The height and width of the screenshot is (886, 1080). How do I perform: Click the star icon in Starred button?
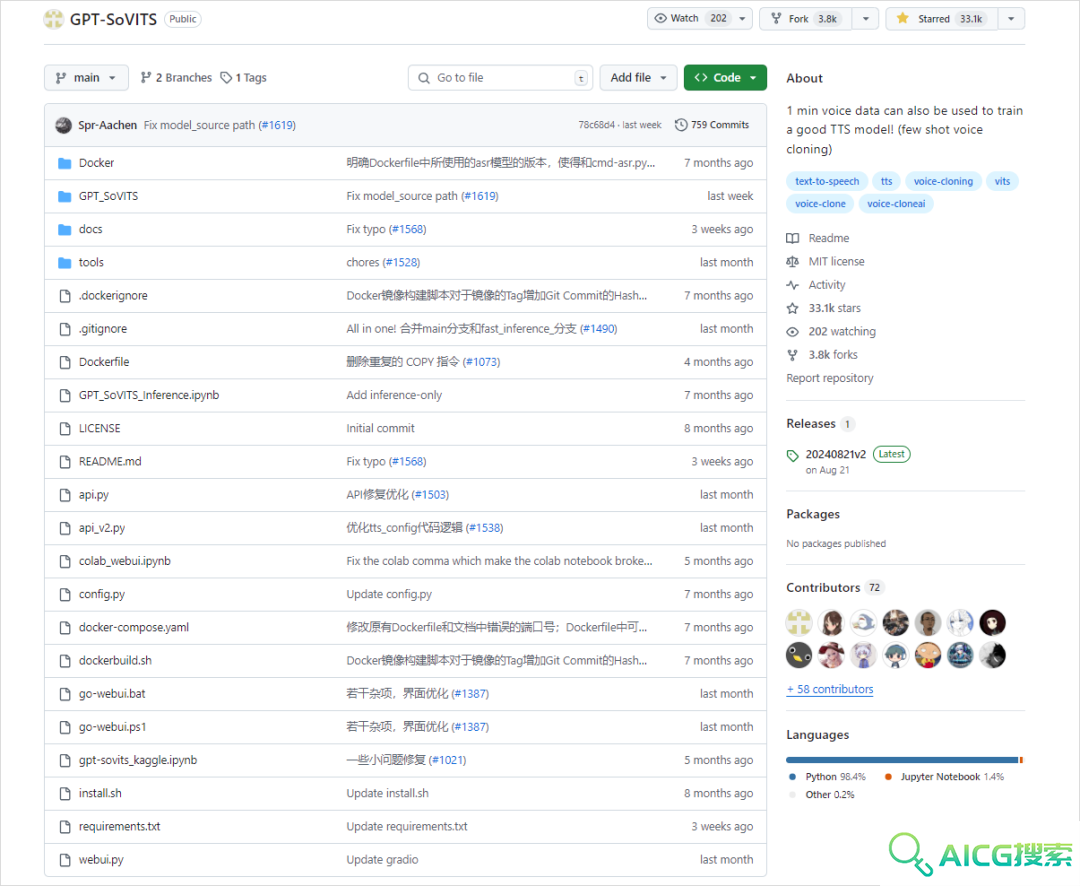pyautogui.click(x=902, y=19)
